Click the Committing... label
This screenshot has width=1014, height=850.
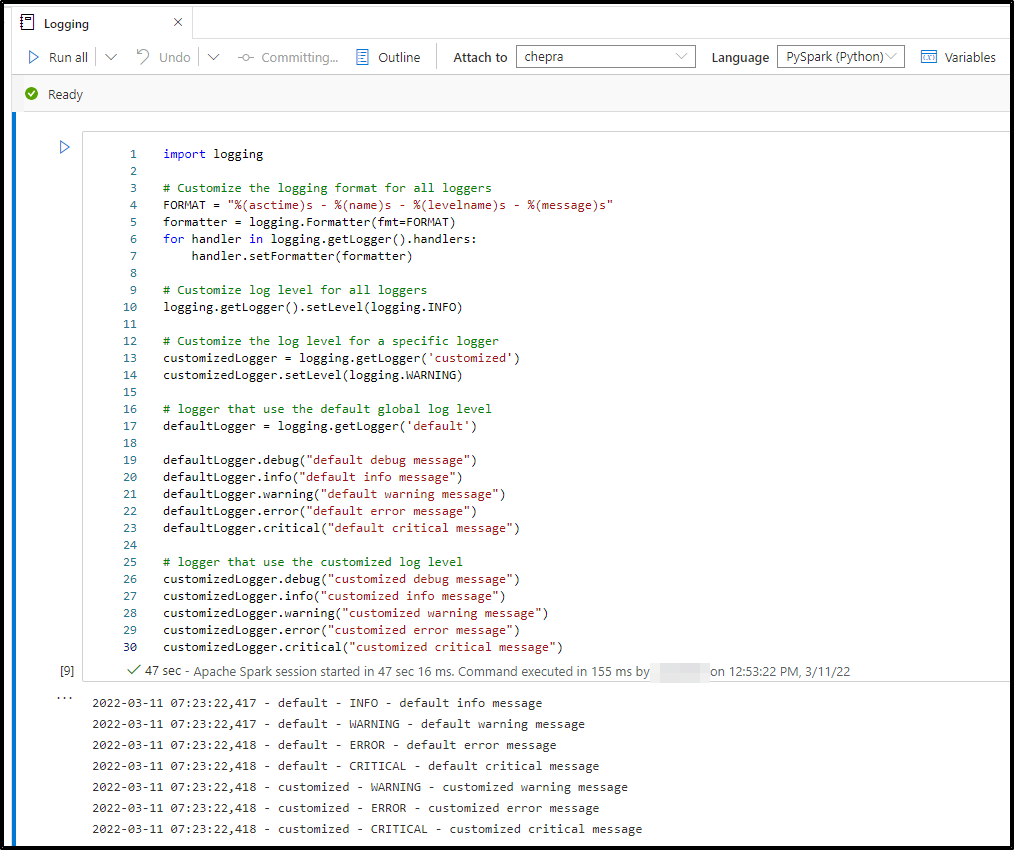(299, 58)
